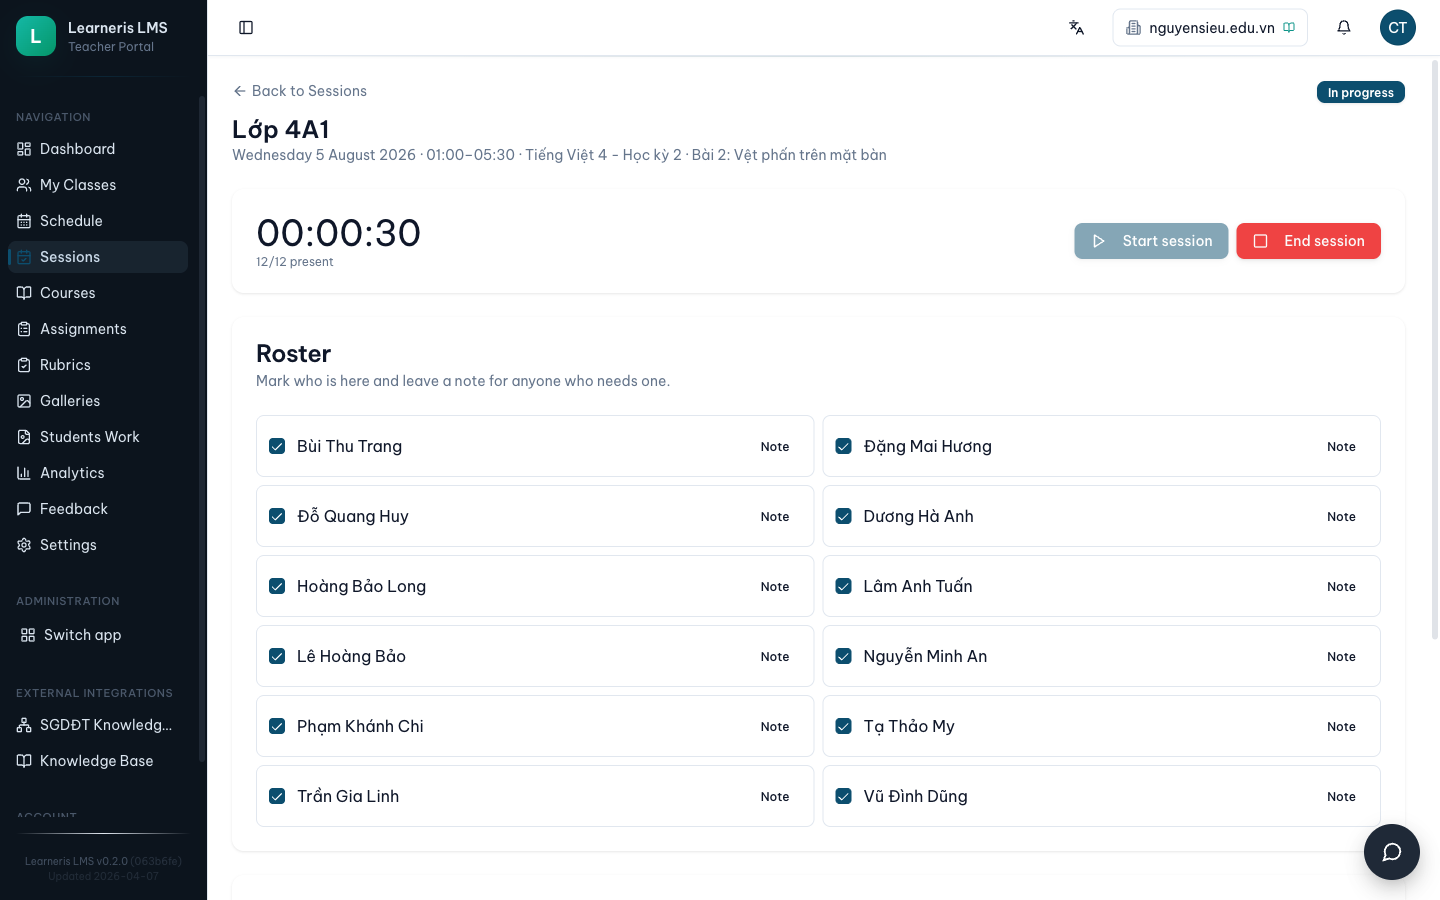Click the My Classes people icon

click(24, 185)
